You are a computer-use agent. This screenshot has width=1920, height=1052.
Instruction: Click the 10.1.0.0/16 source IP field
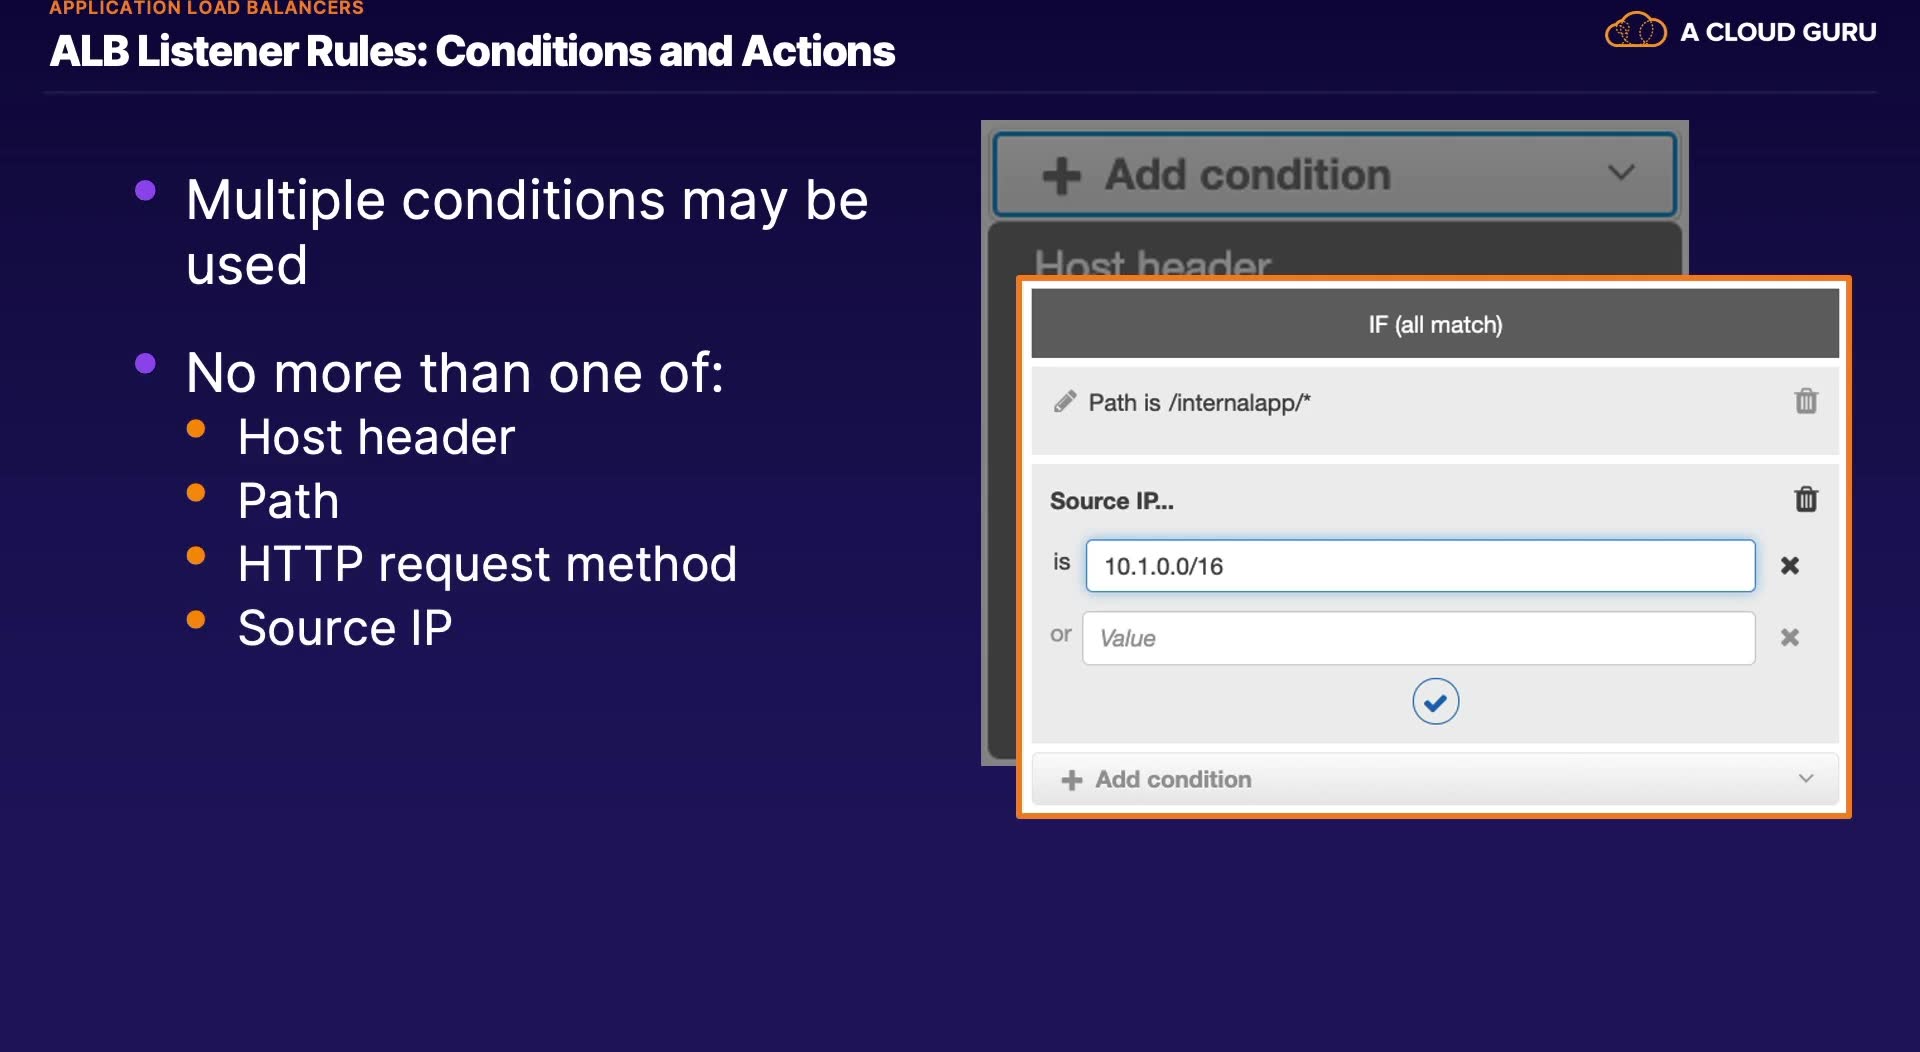tap(1419, 566)
